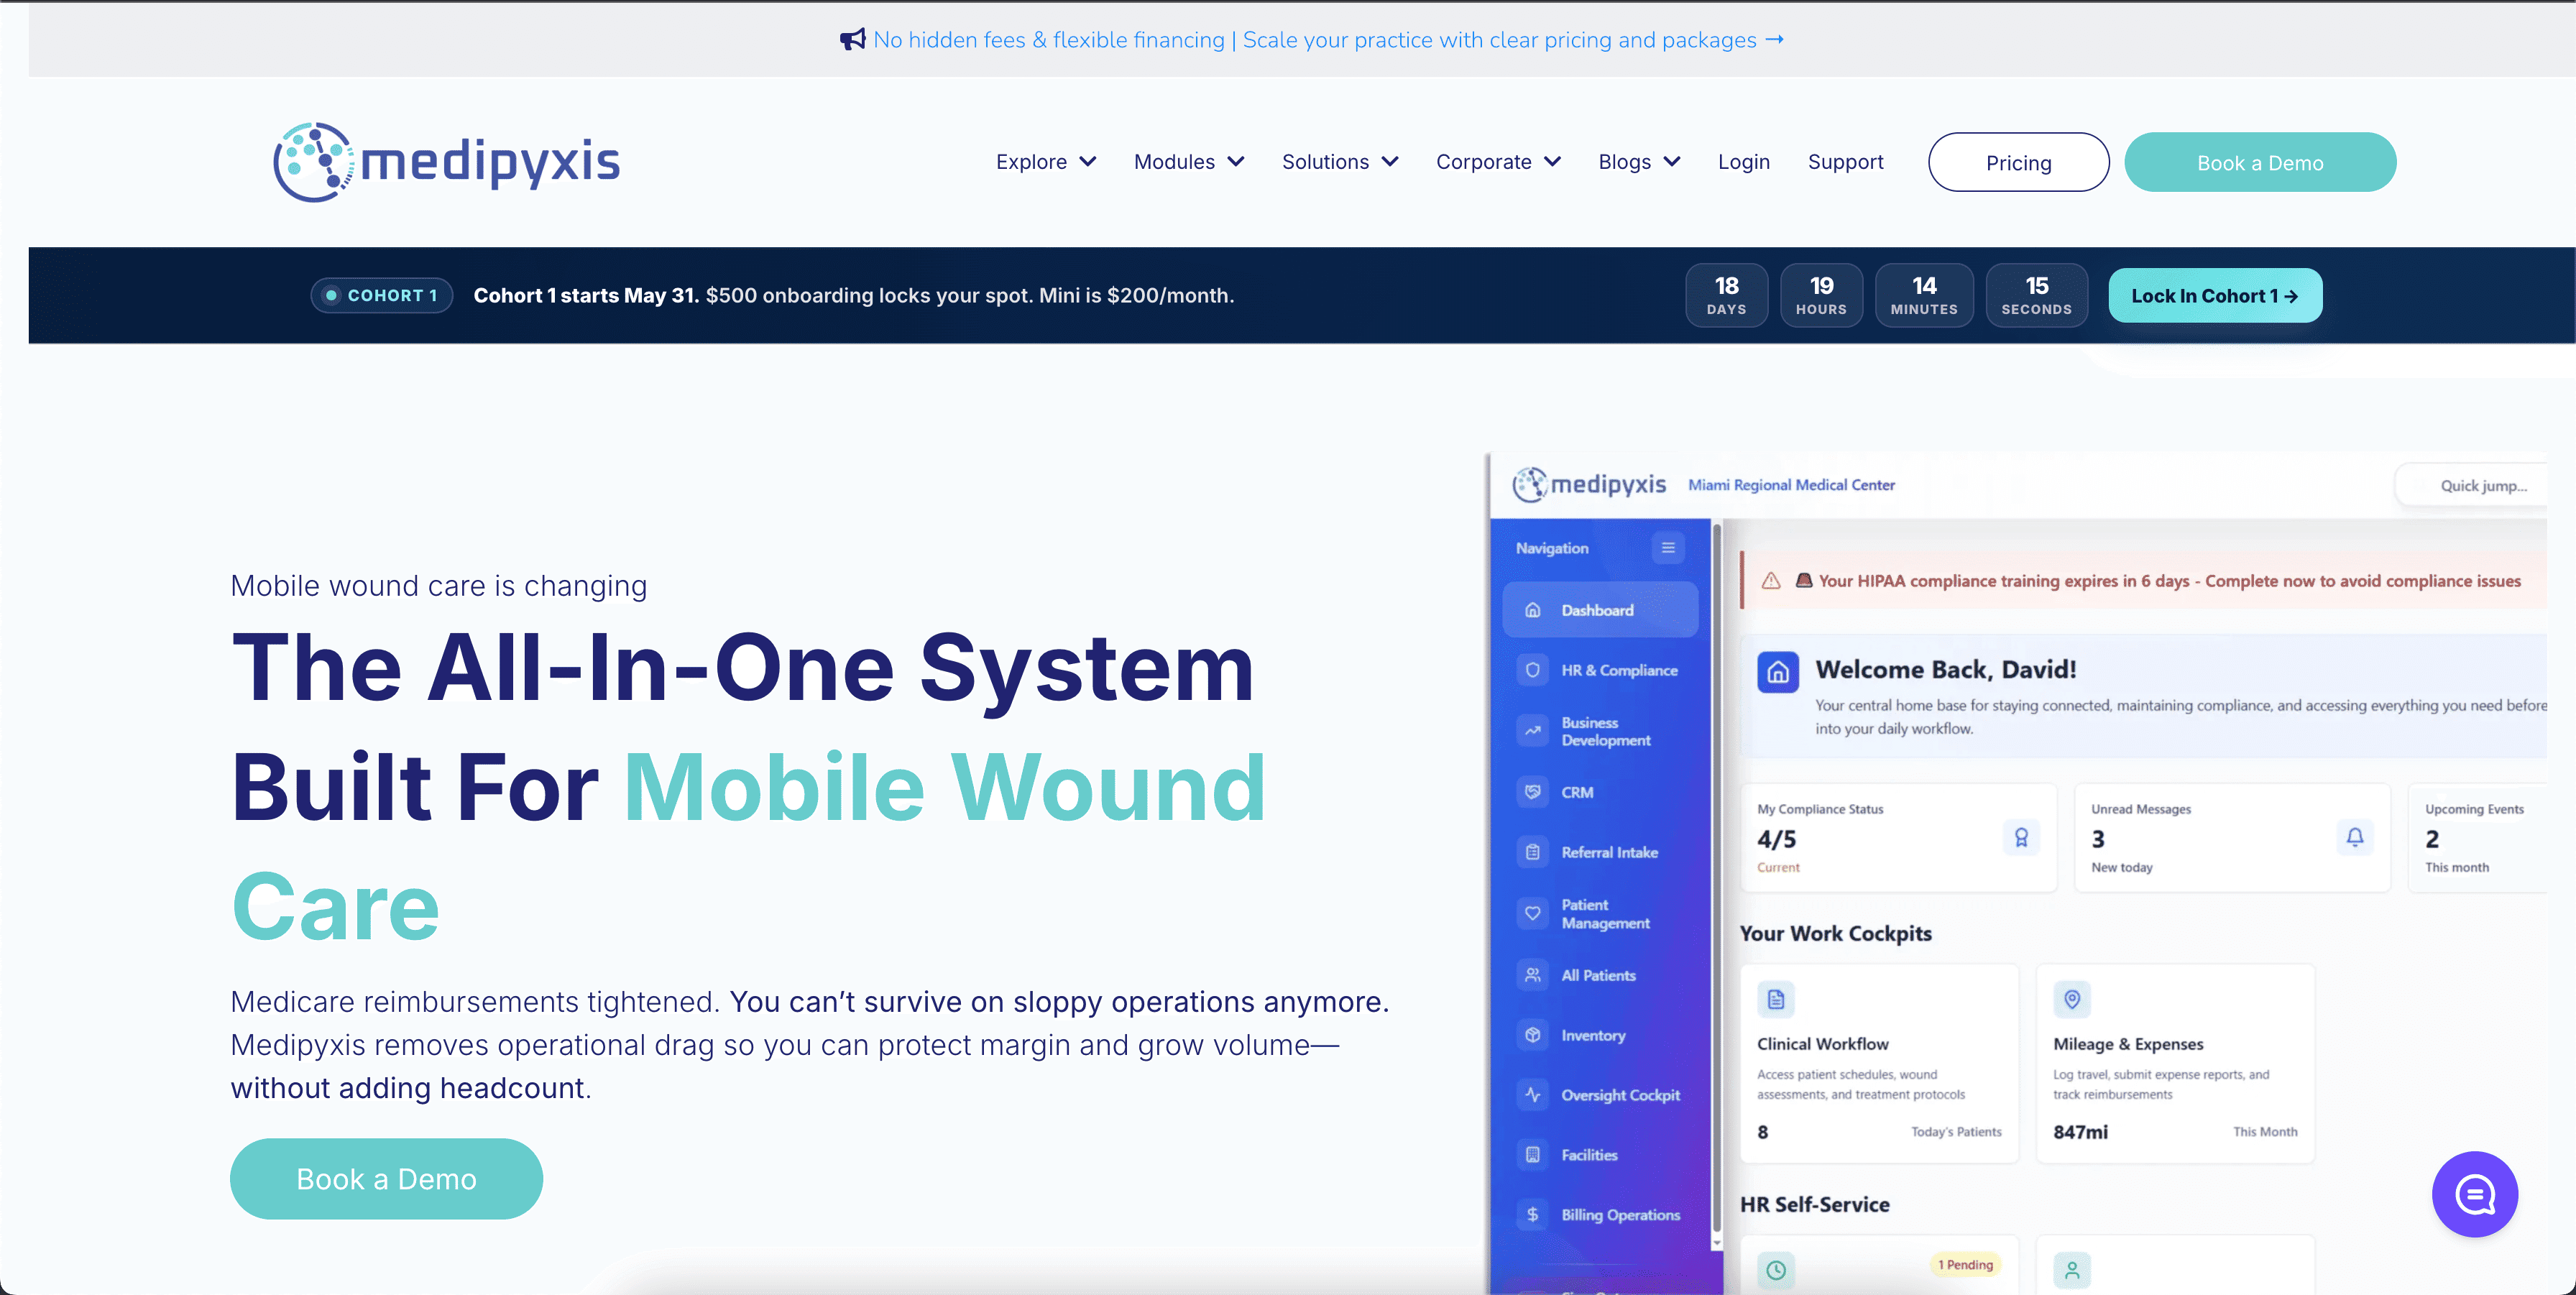Open the Login page link

click(x=1743, y=162)
